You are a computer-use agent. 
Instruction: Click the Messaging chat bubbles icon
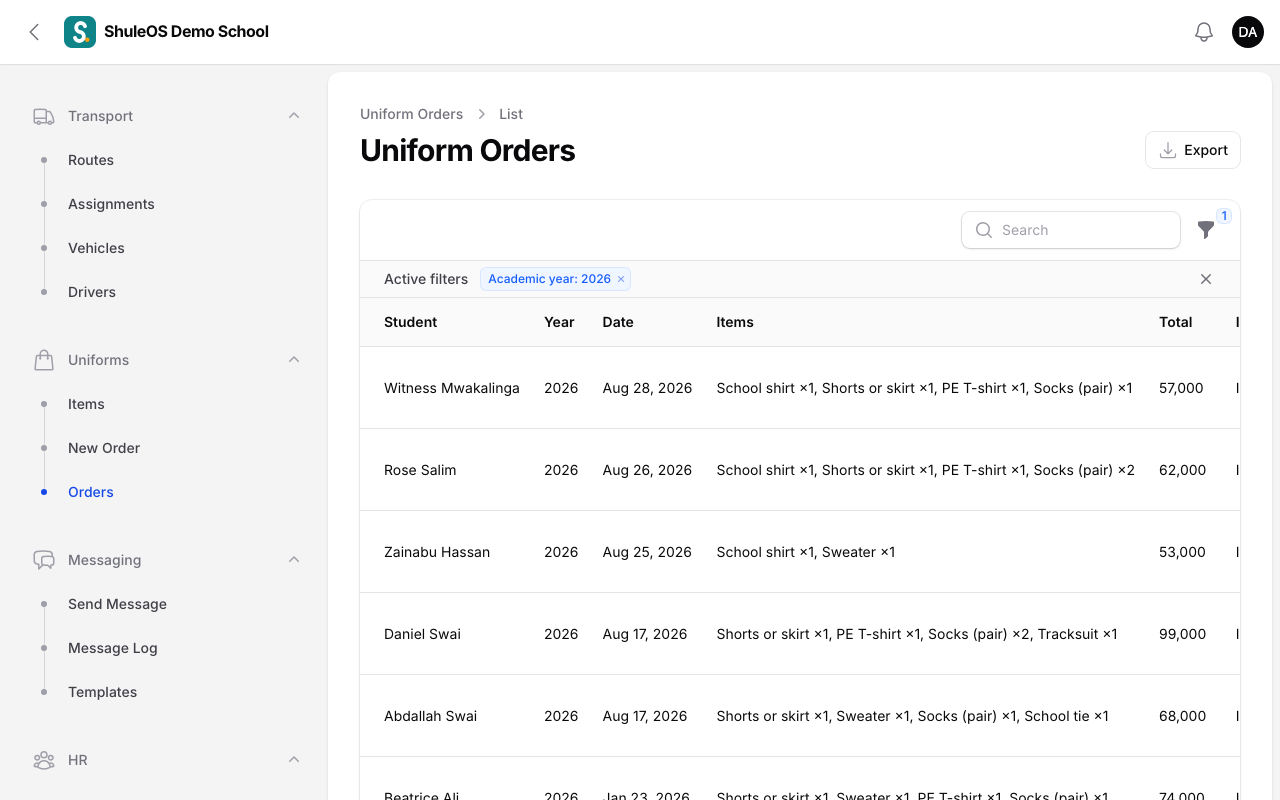(44, 560)
